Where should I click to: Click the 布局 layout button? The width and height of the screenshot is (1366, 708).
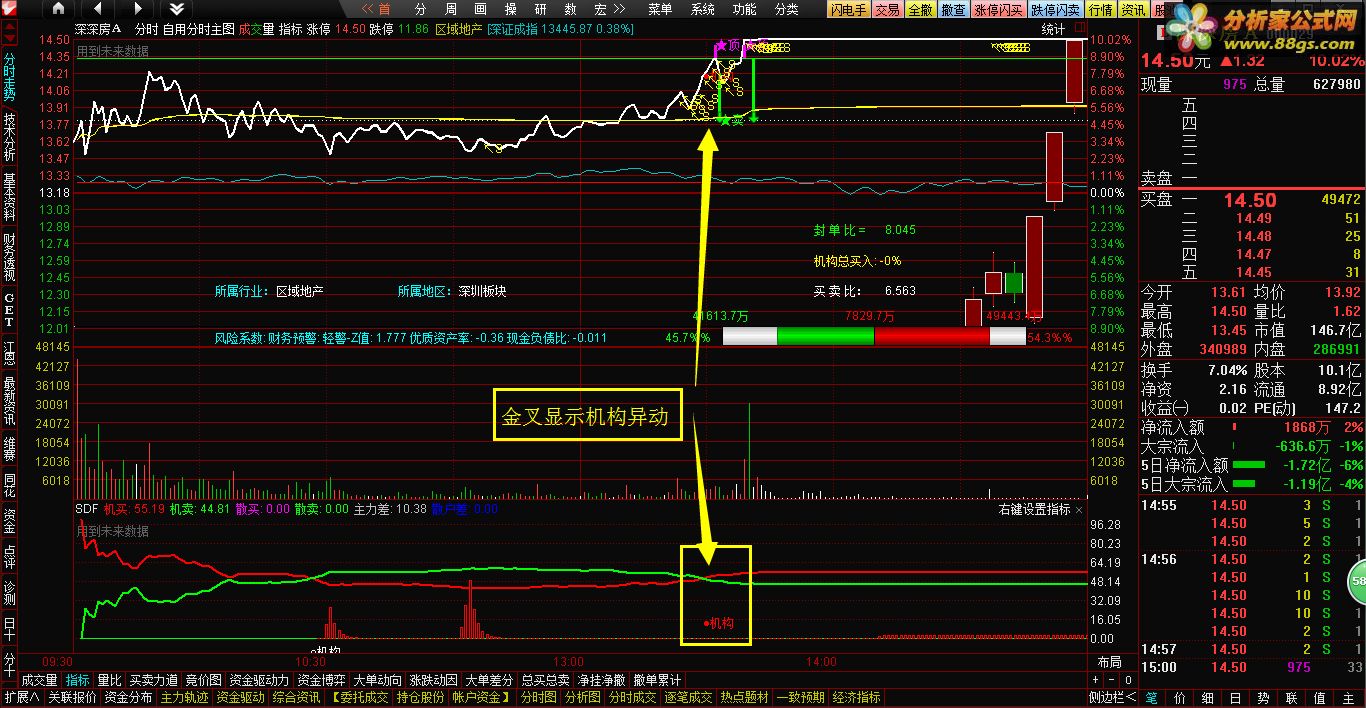point(1109,662)
